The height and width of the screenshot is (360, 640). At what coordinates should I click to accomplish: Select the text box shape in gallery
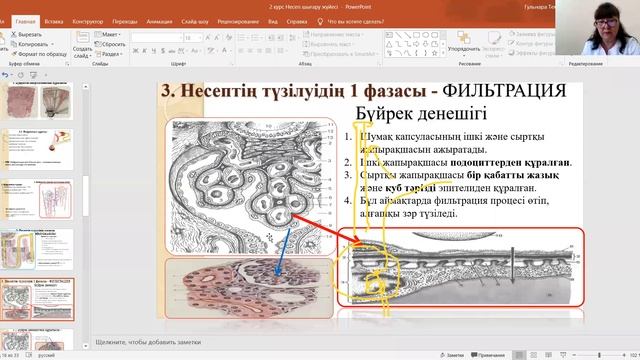click(x=389, y=35)
